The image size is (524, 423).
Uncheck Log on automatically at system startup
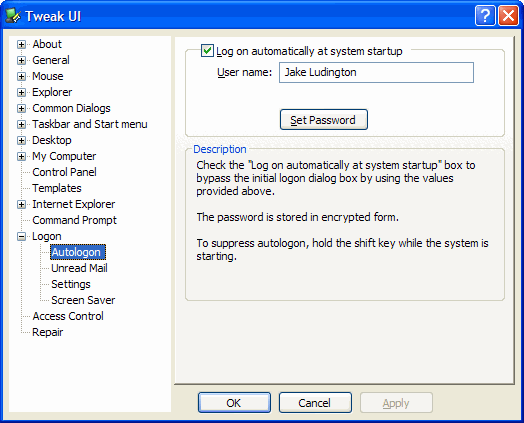[x=207, y=51]
